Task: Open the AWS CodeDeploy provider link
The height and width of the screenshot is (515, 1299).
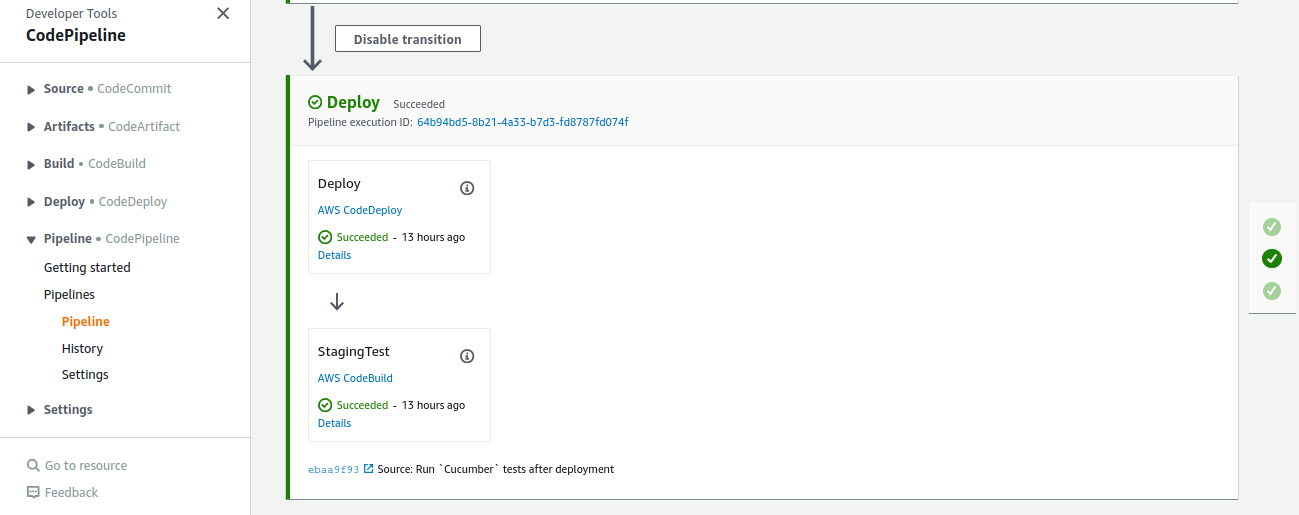Action: point(360,210)
